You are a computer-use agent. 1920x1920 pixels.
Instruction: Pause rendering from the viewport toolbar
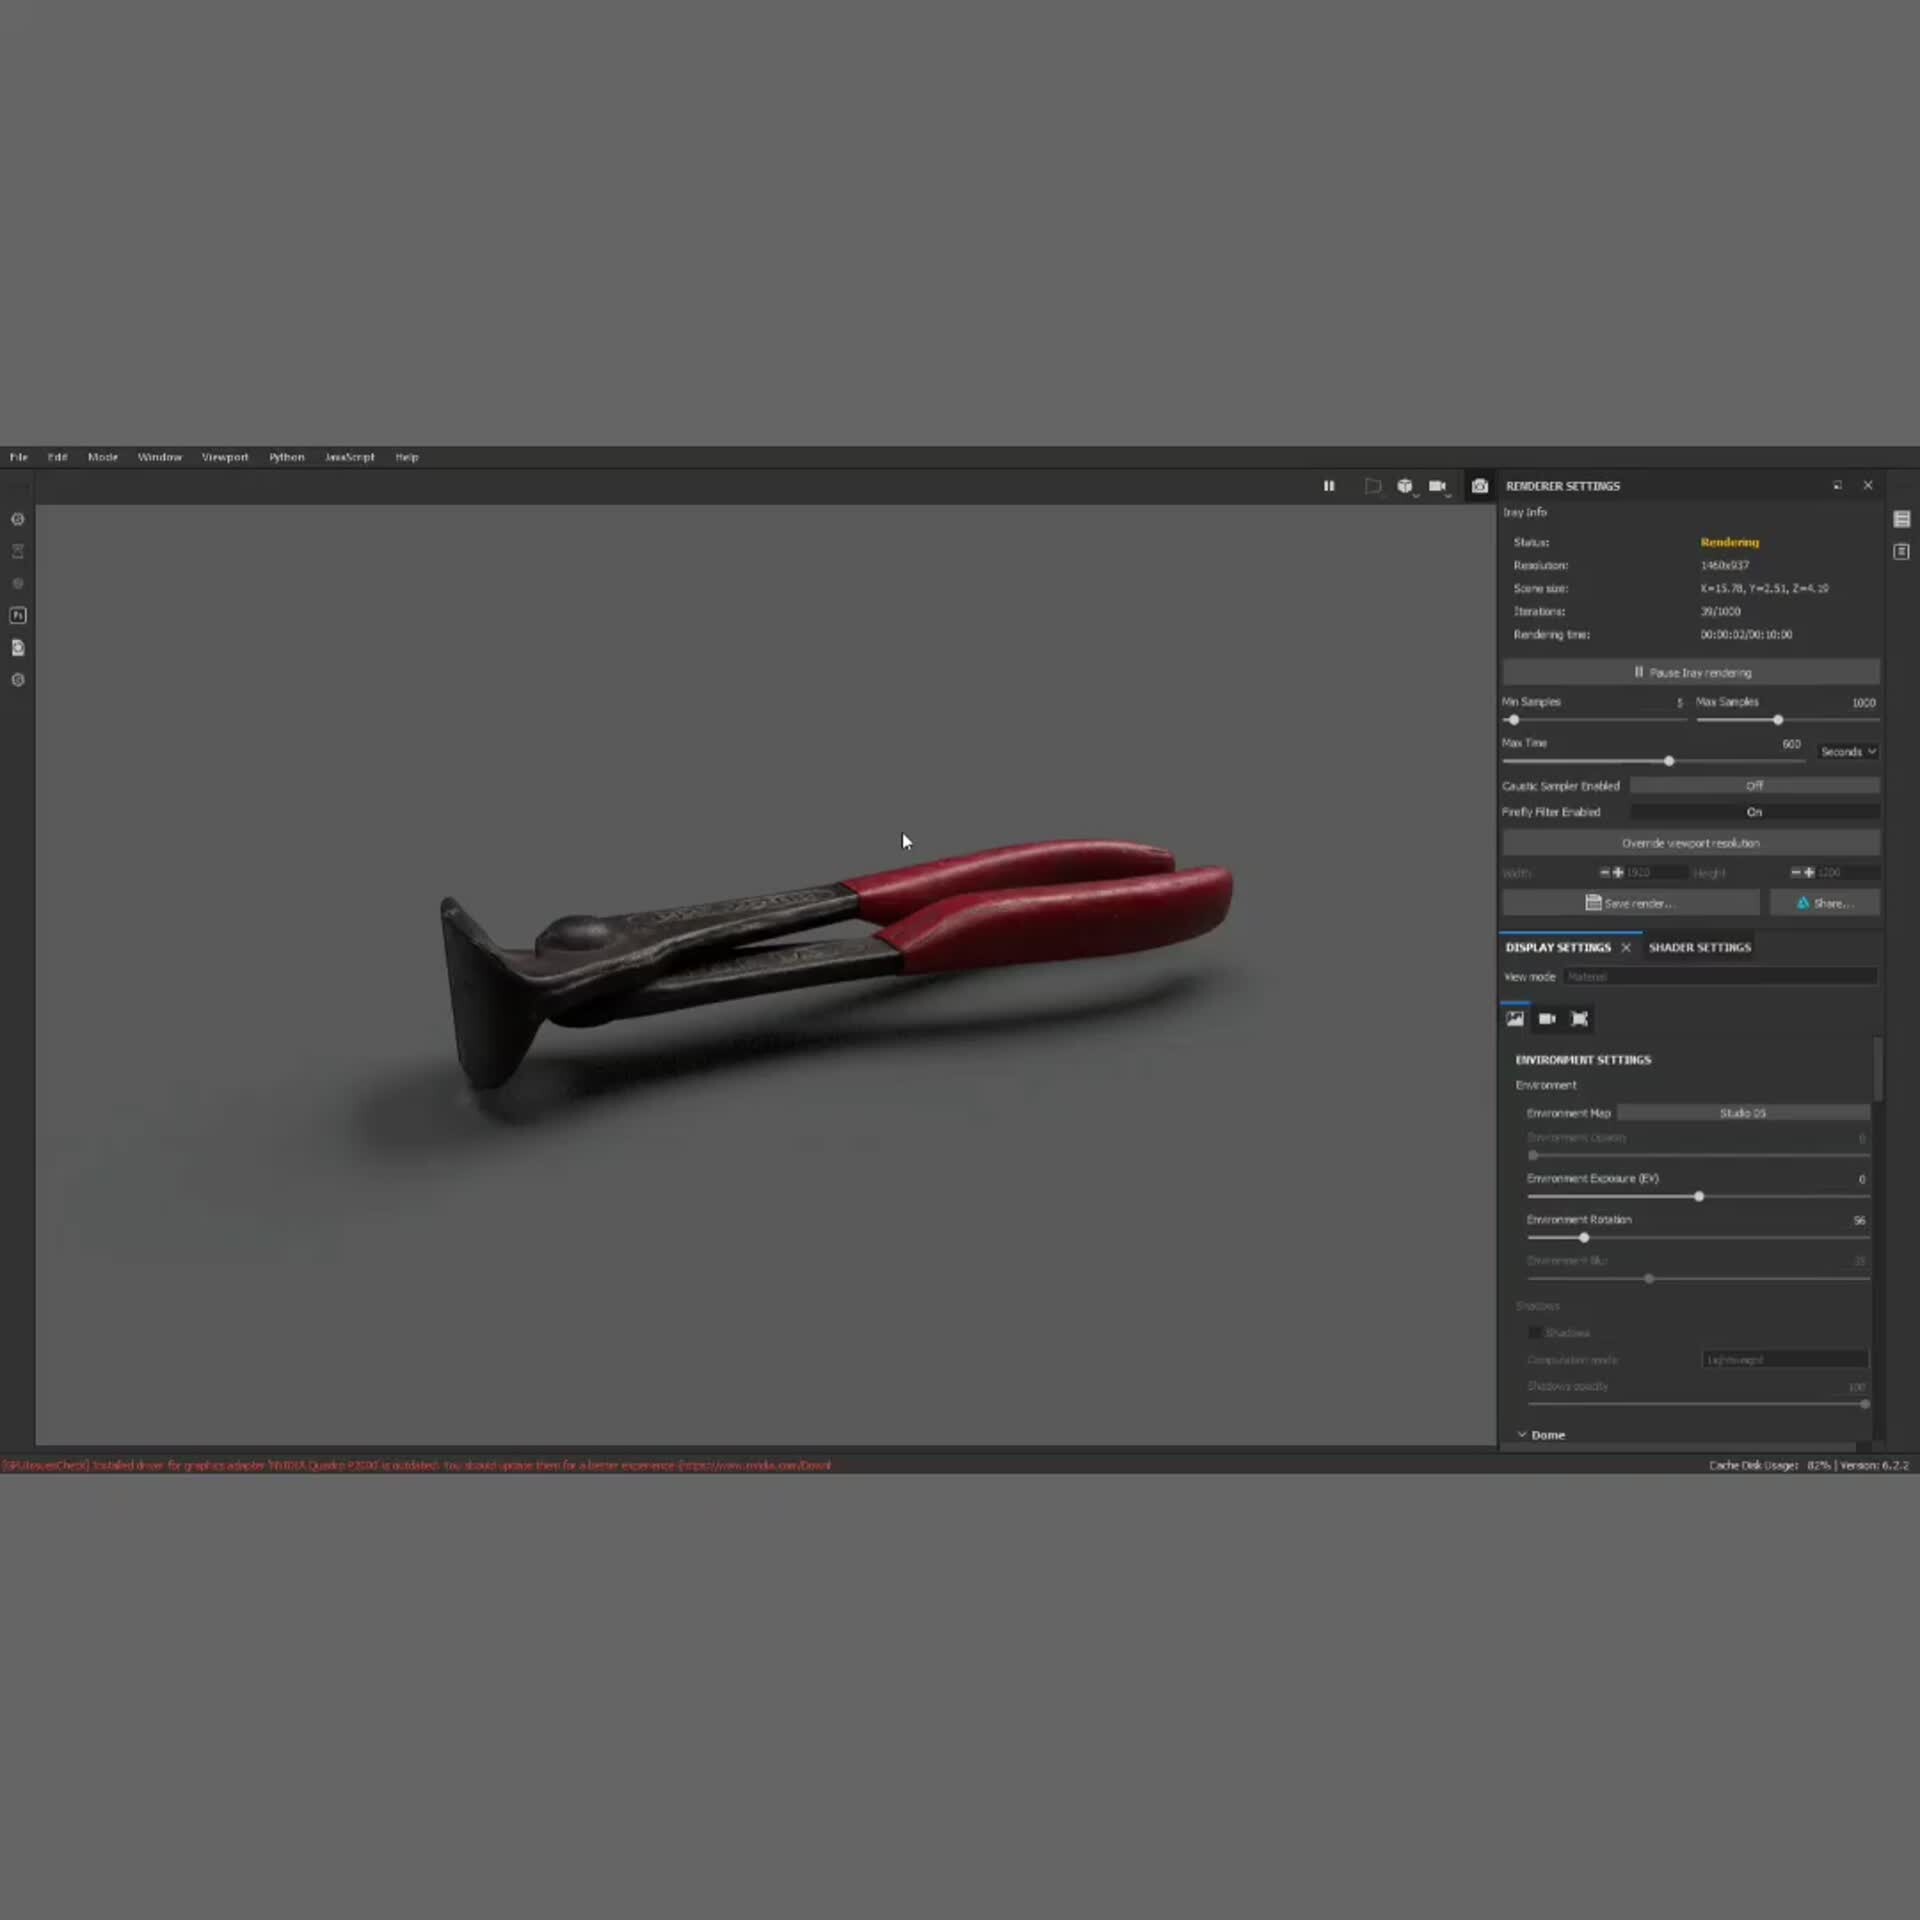point(1329,486)
